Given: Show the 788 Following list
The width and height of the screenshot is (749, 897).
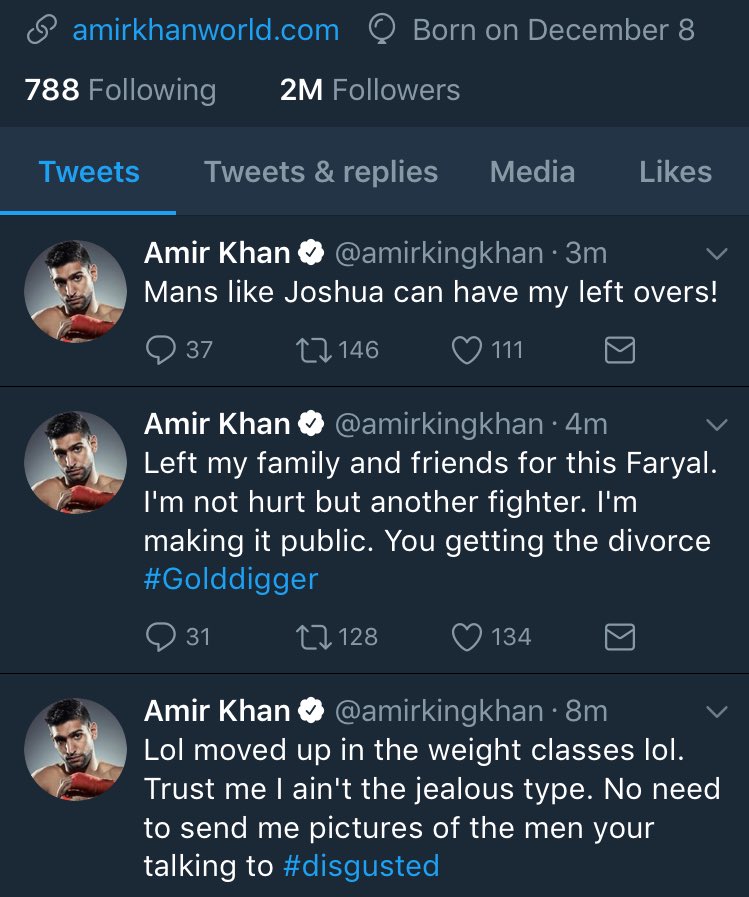Looking at the screenshot, I should [120, 90].
